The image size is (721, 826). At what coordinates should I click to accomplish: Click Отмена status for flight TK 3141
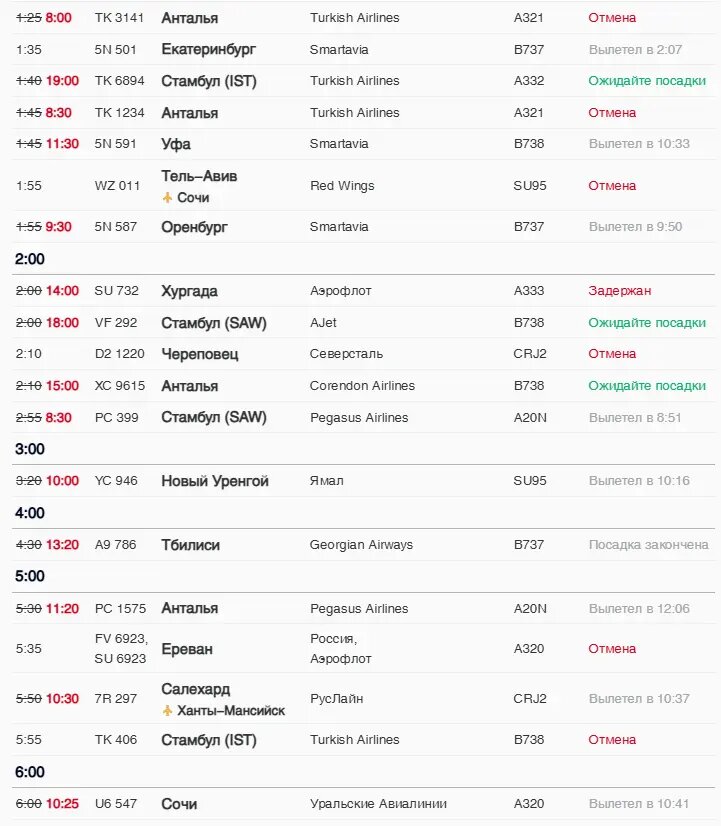[x=612, y=18]
